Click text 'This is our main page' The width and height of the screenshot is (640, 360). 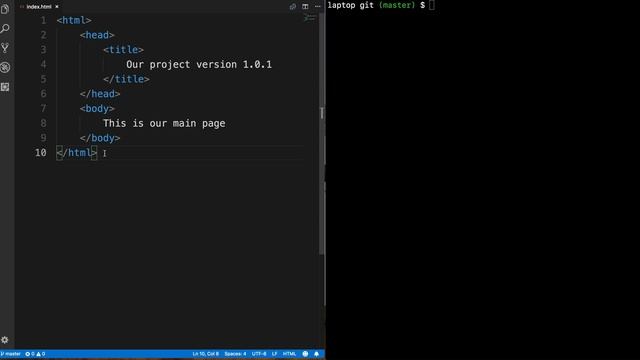164,123
